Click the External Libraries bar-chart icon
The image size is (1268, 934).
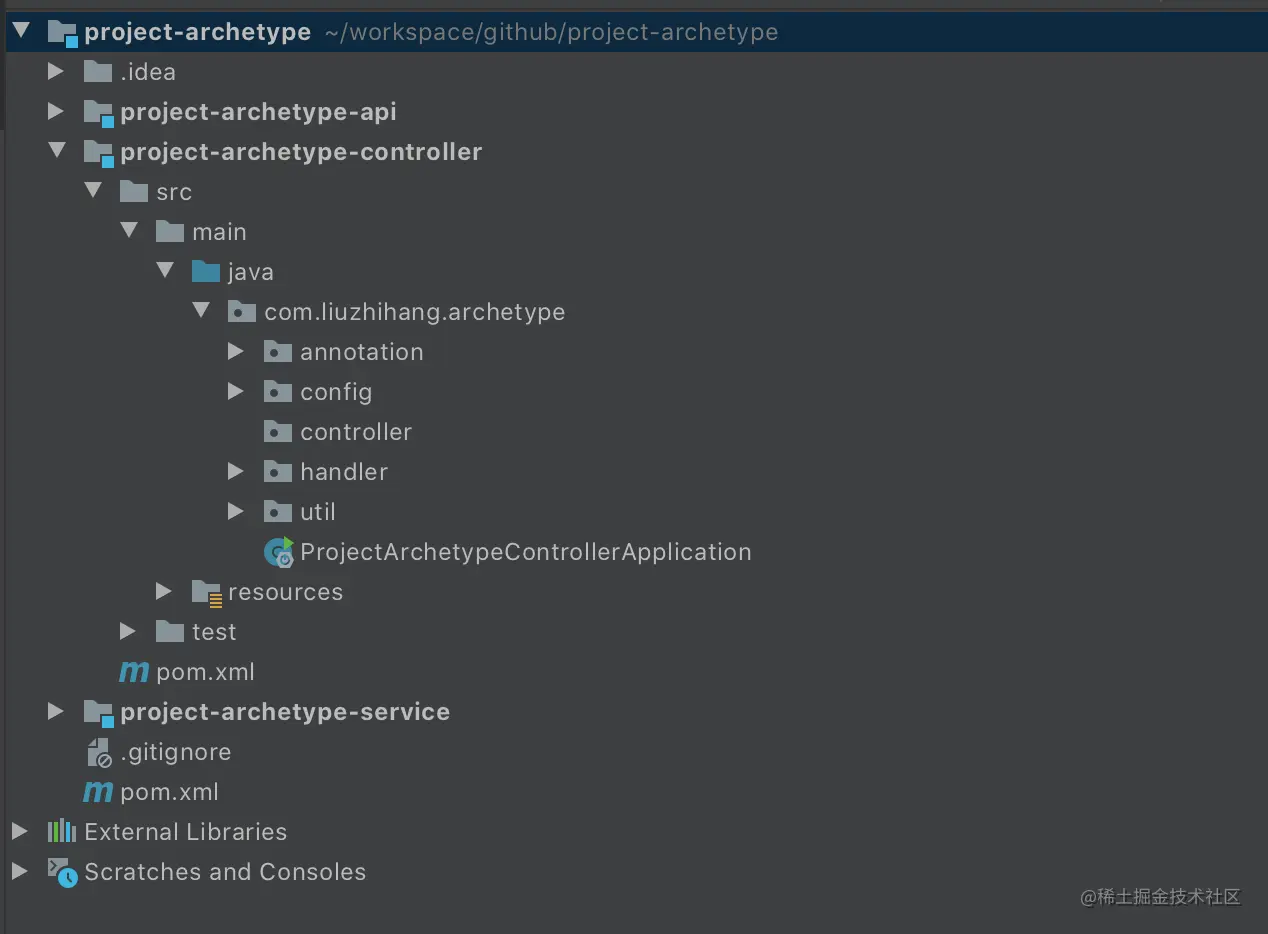(62, 832)
